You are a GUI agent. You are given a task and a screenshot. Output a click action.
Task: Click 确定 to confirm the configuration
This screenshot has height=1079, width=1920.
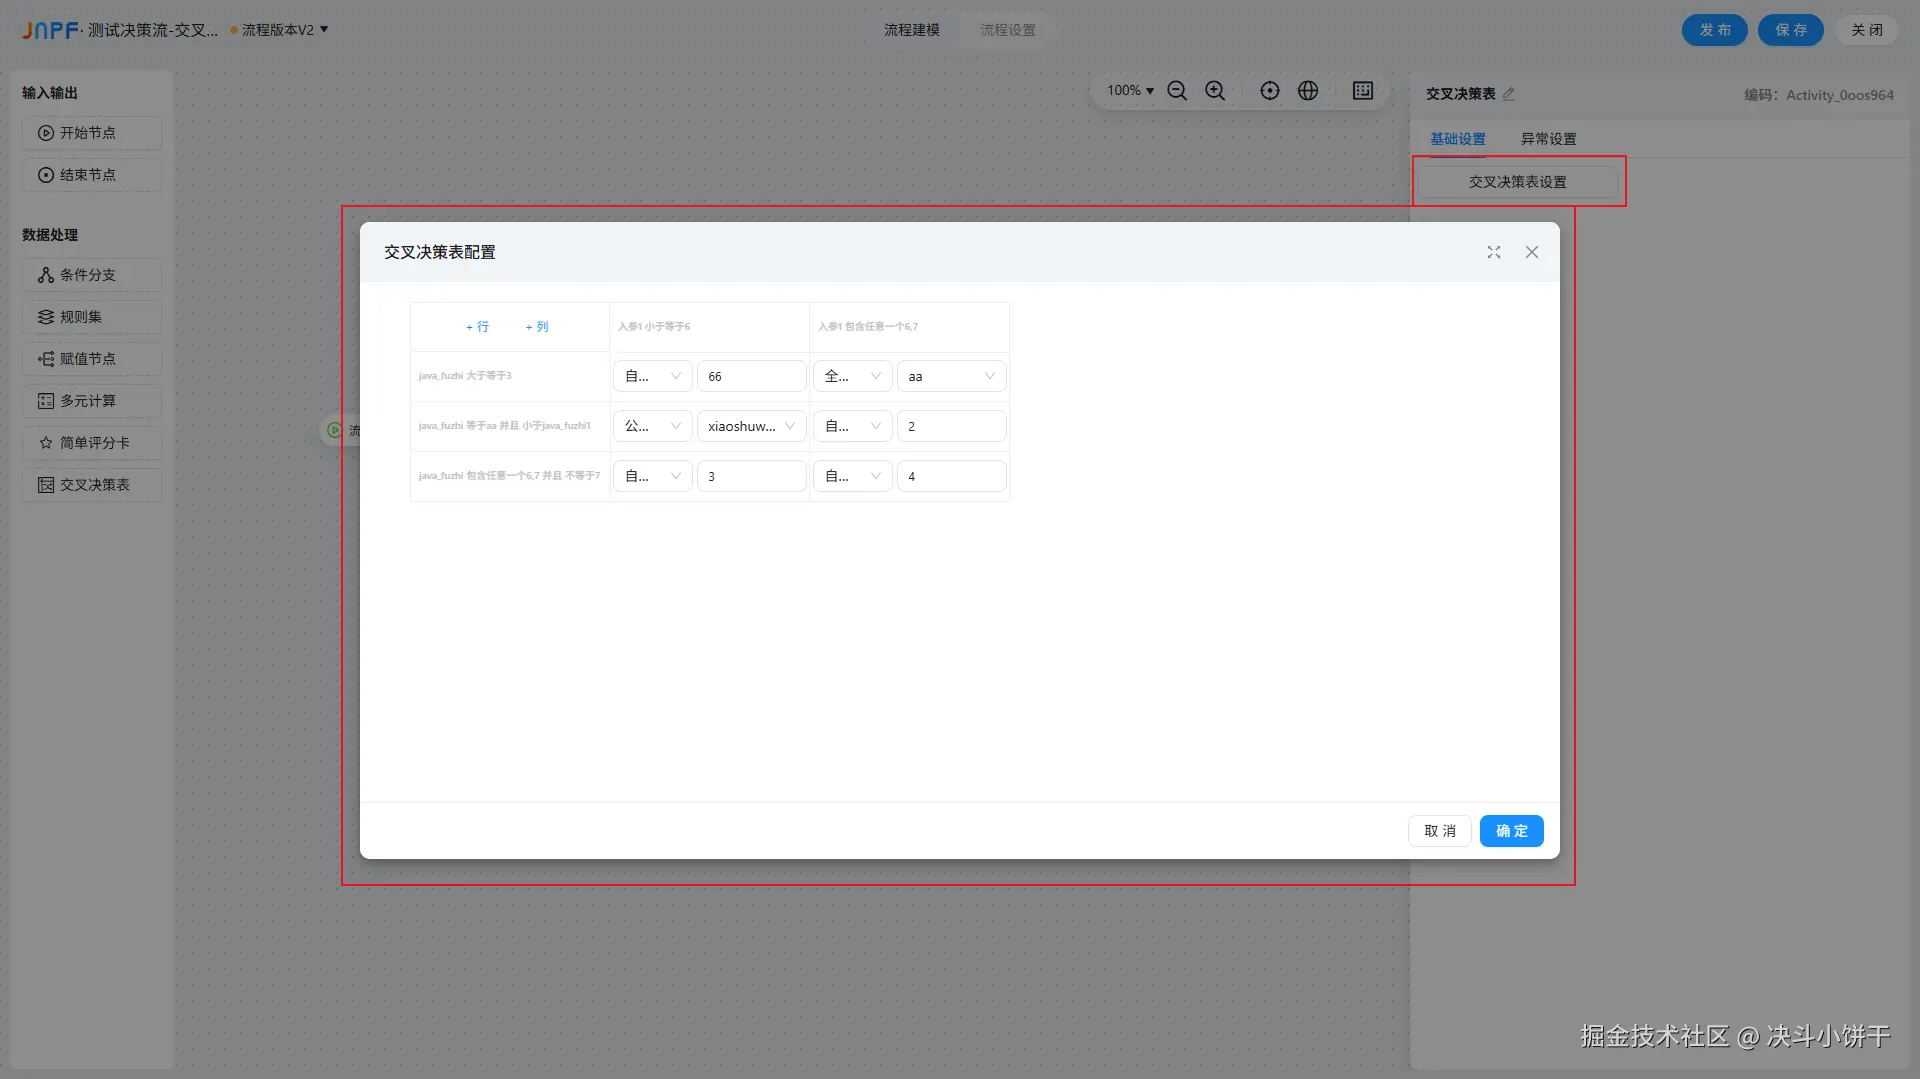pyautogui.click(x=1512, y=831)
